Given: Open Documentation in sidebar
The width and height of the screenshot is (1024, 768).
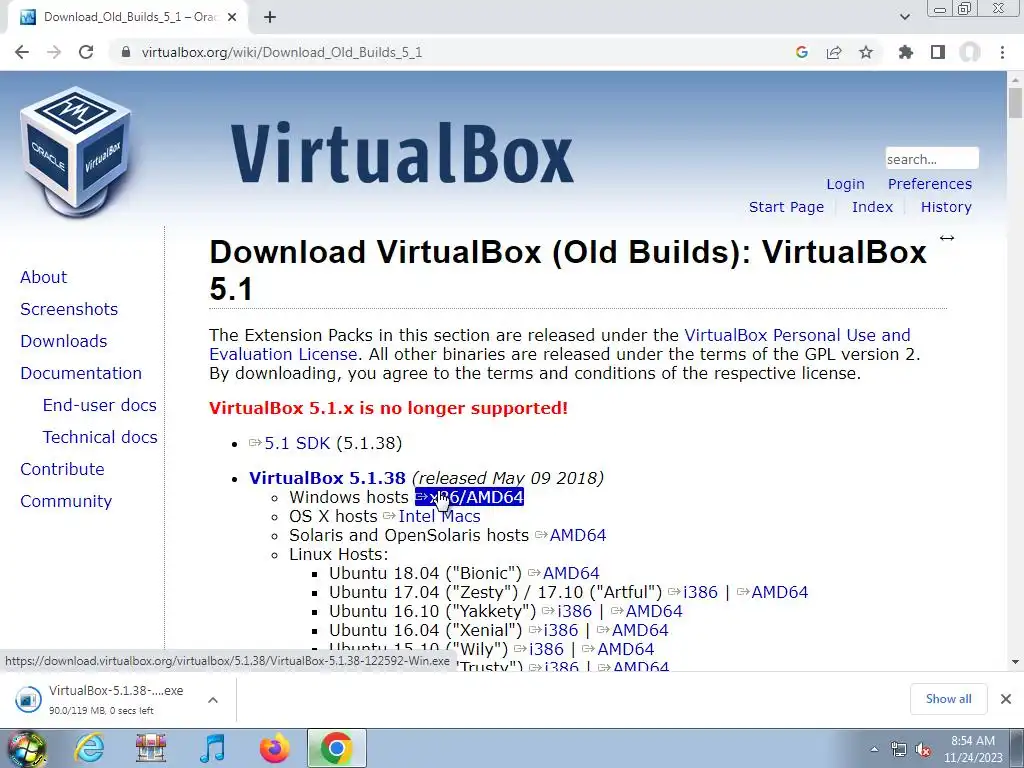Looking at the screenshot, I should (81, 373).
